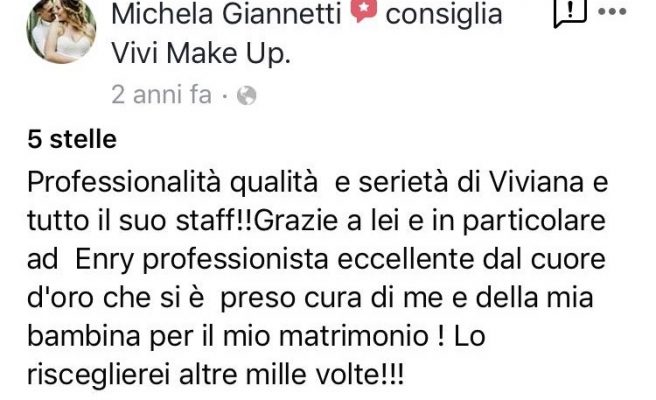Select the line "risceglierei altre mille volte"
656x400 pixels.
pyautogui.click(x=216, y=374)
